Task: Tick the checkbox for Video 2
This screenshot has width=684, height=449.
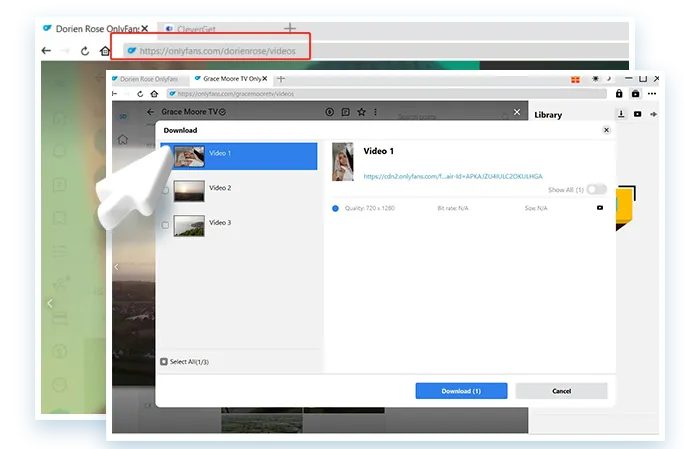Action: [165, 191]
